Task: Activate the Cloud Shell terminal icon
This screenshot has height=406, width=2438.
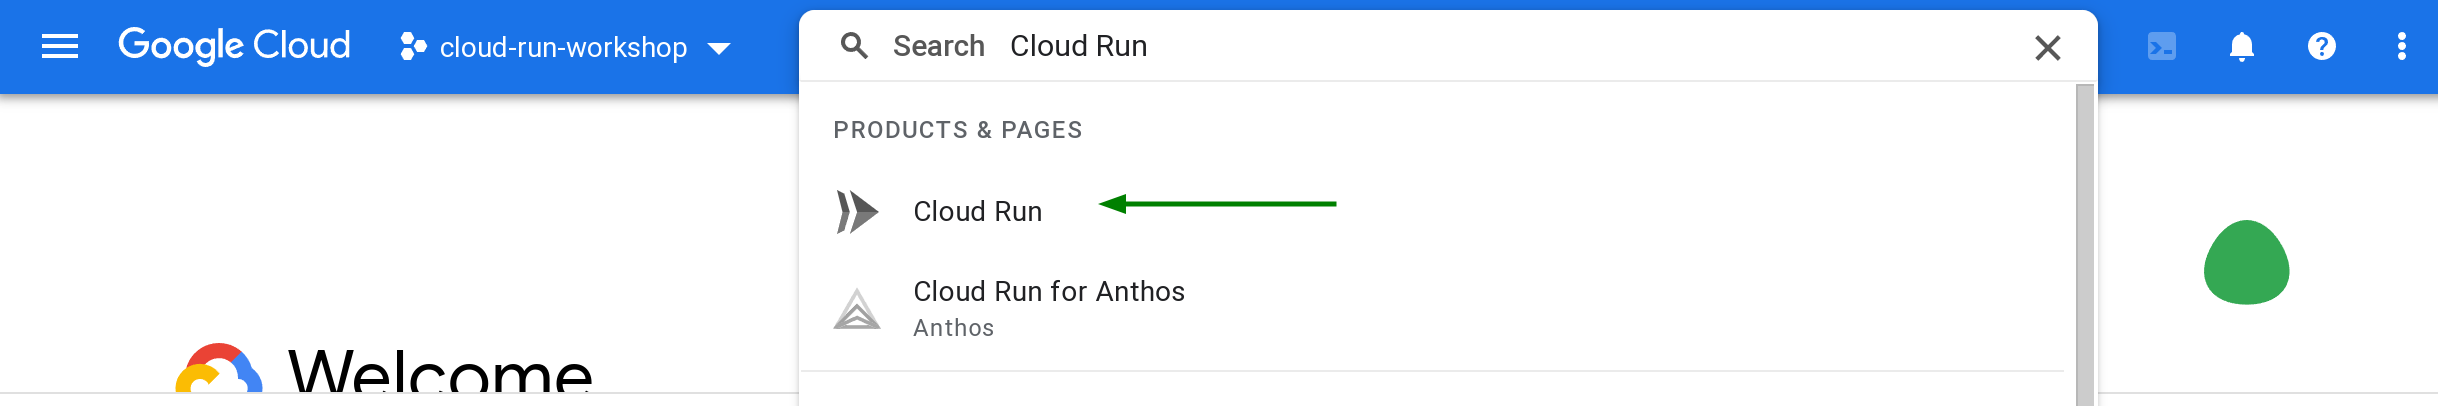Action: (2162, 46)
